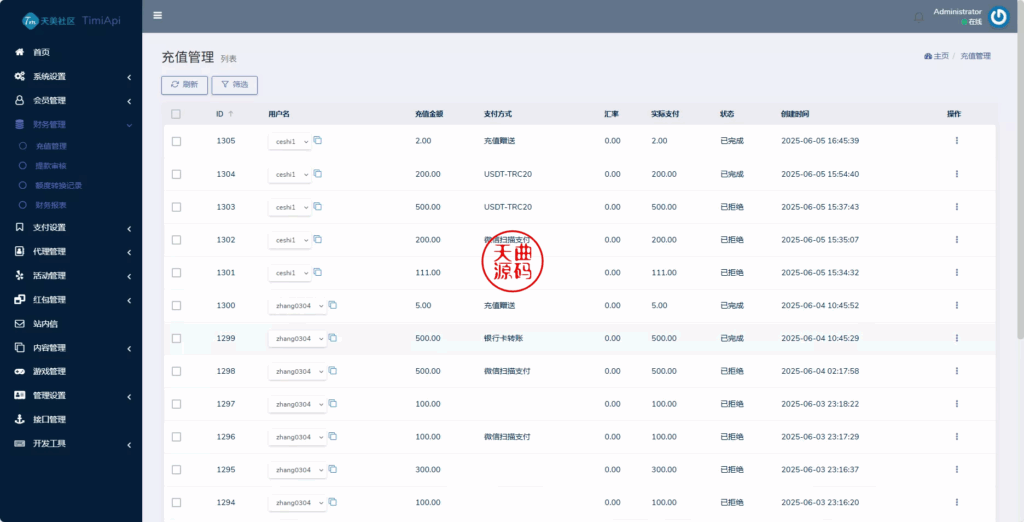Copy username icon in row 1298
The height and width of the screenshot is (522, 1024).
coord(332,370)
